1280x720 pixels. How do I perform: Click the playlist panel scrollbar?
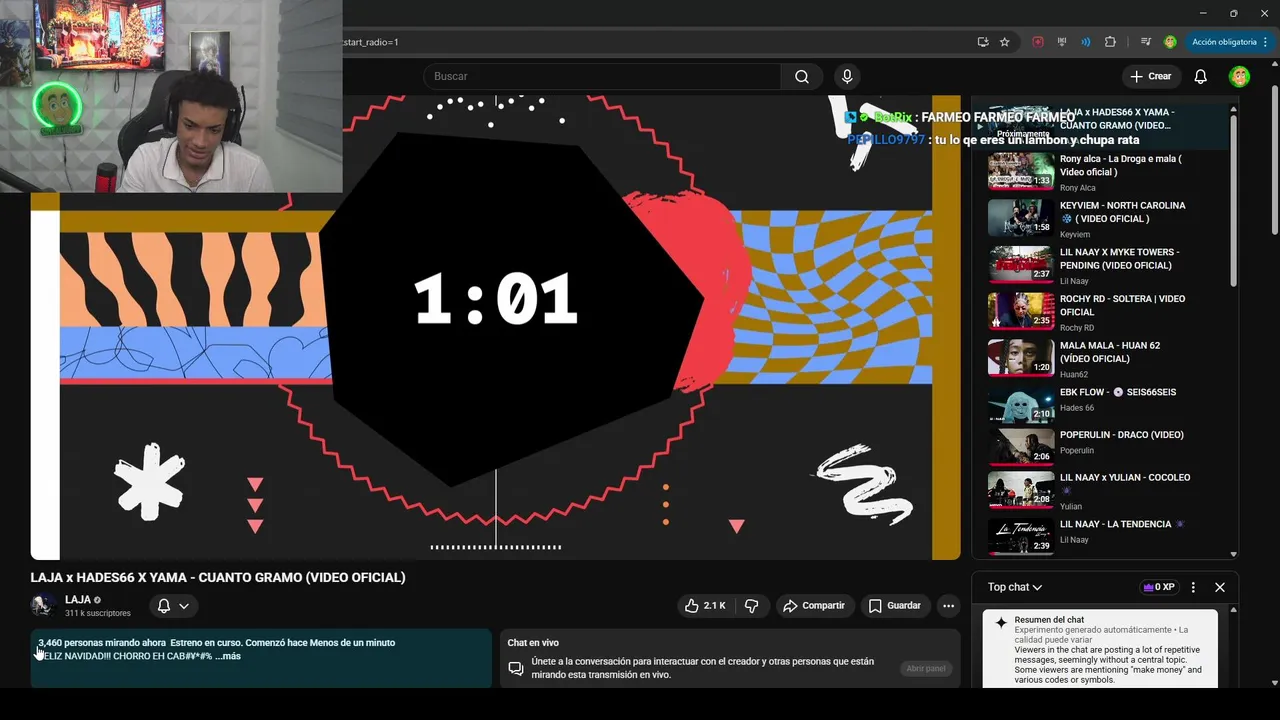pyautogui.click(x=1234, y=200)
